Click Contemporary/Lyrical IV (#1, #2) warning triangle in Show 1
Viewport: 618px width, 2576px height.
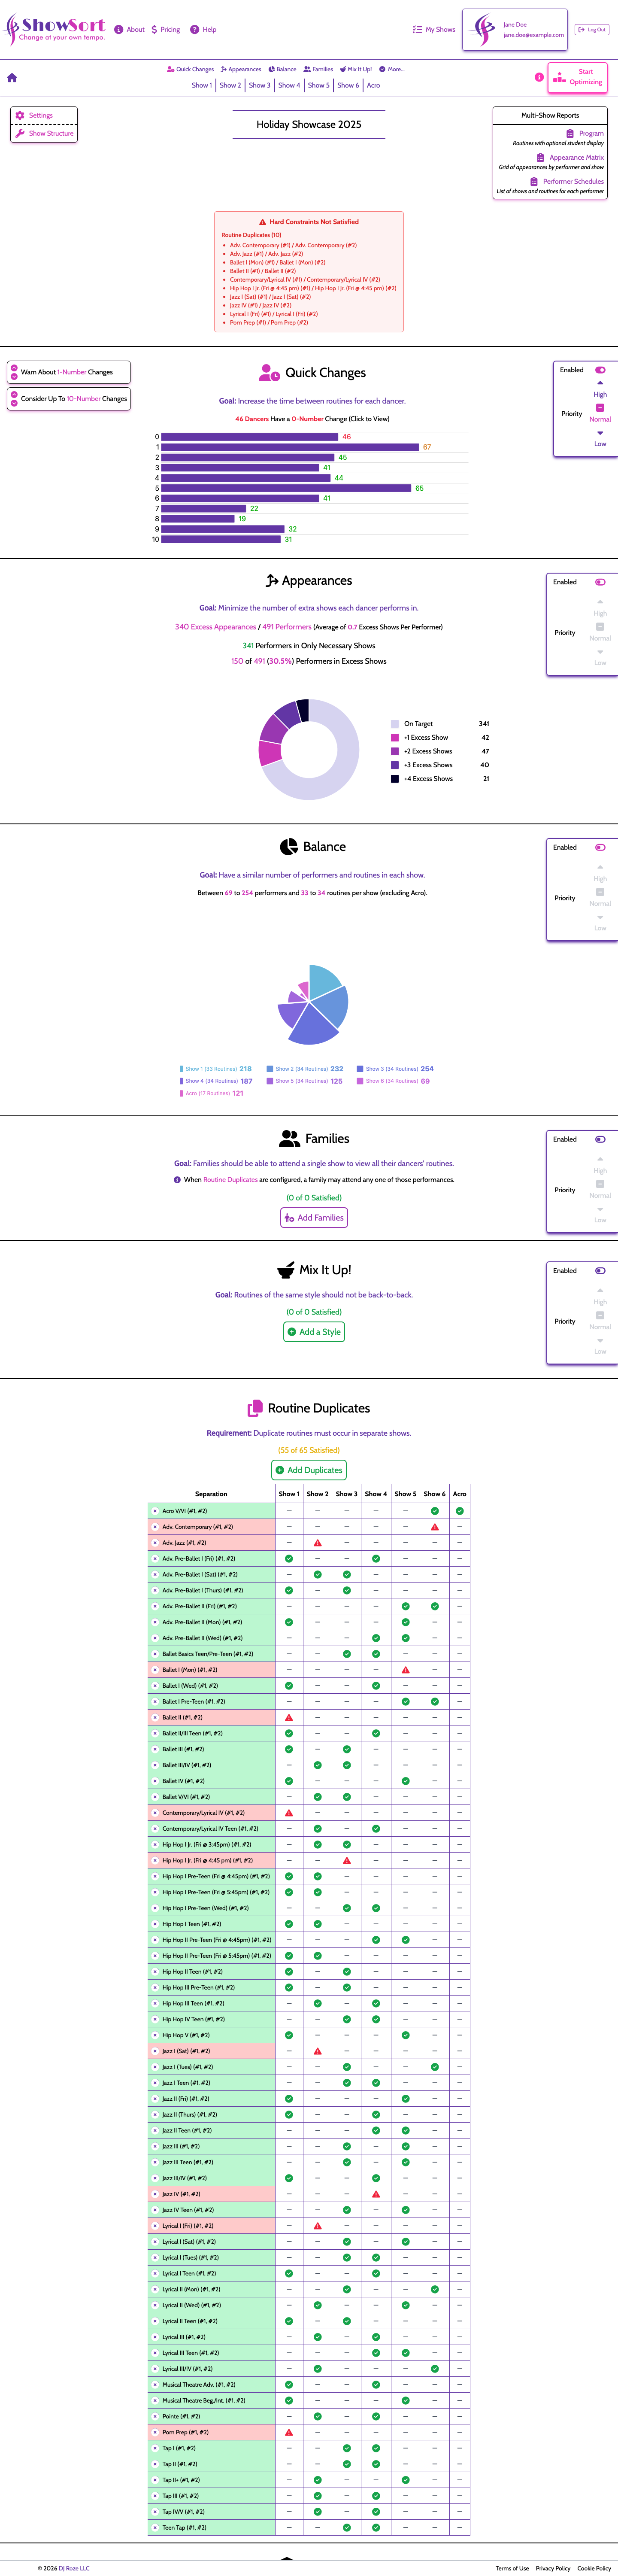tap(289, 1813)
